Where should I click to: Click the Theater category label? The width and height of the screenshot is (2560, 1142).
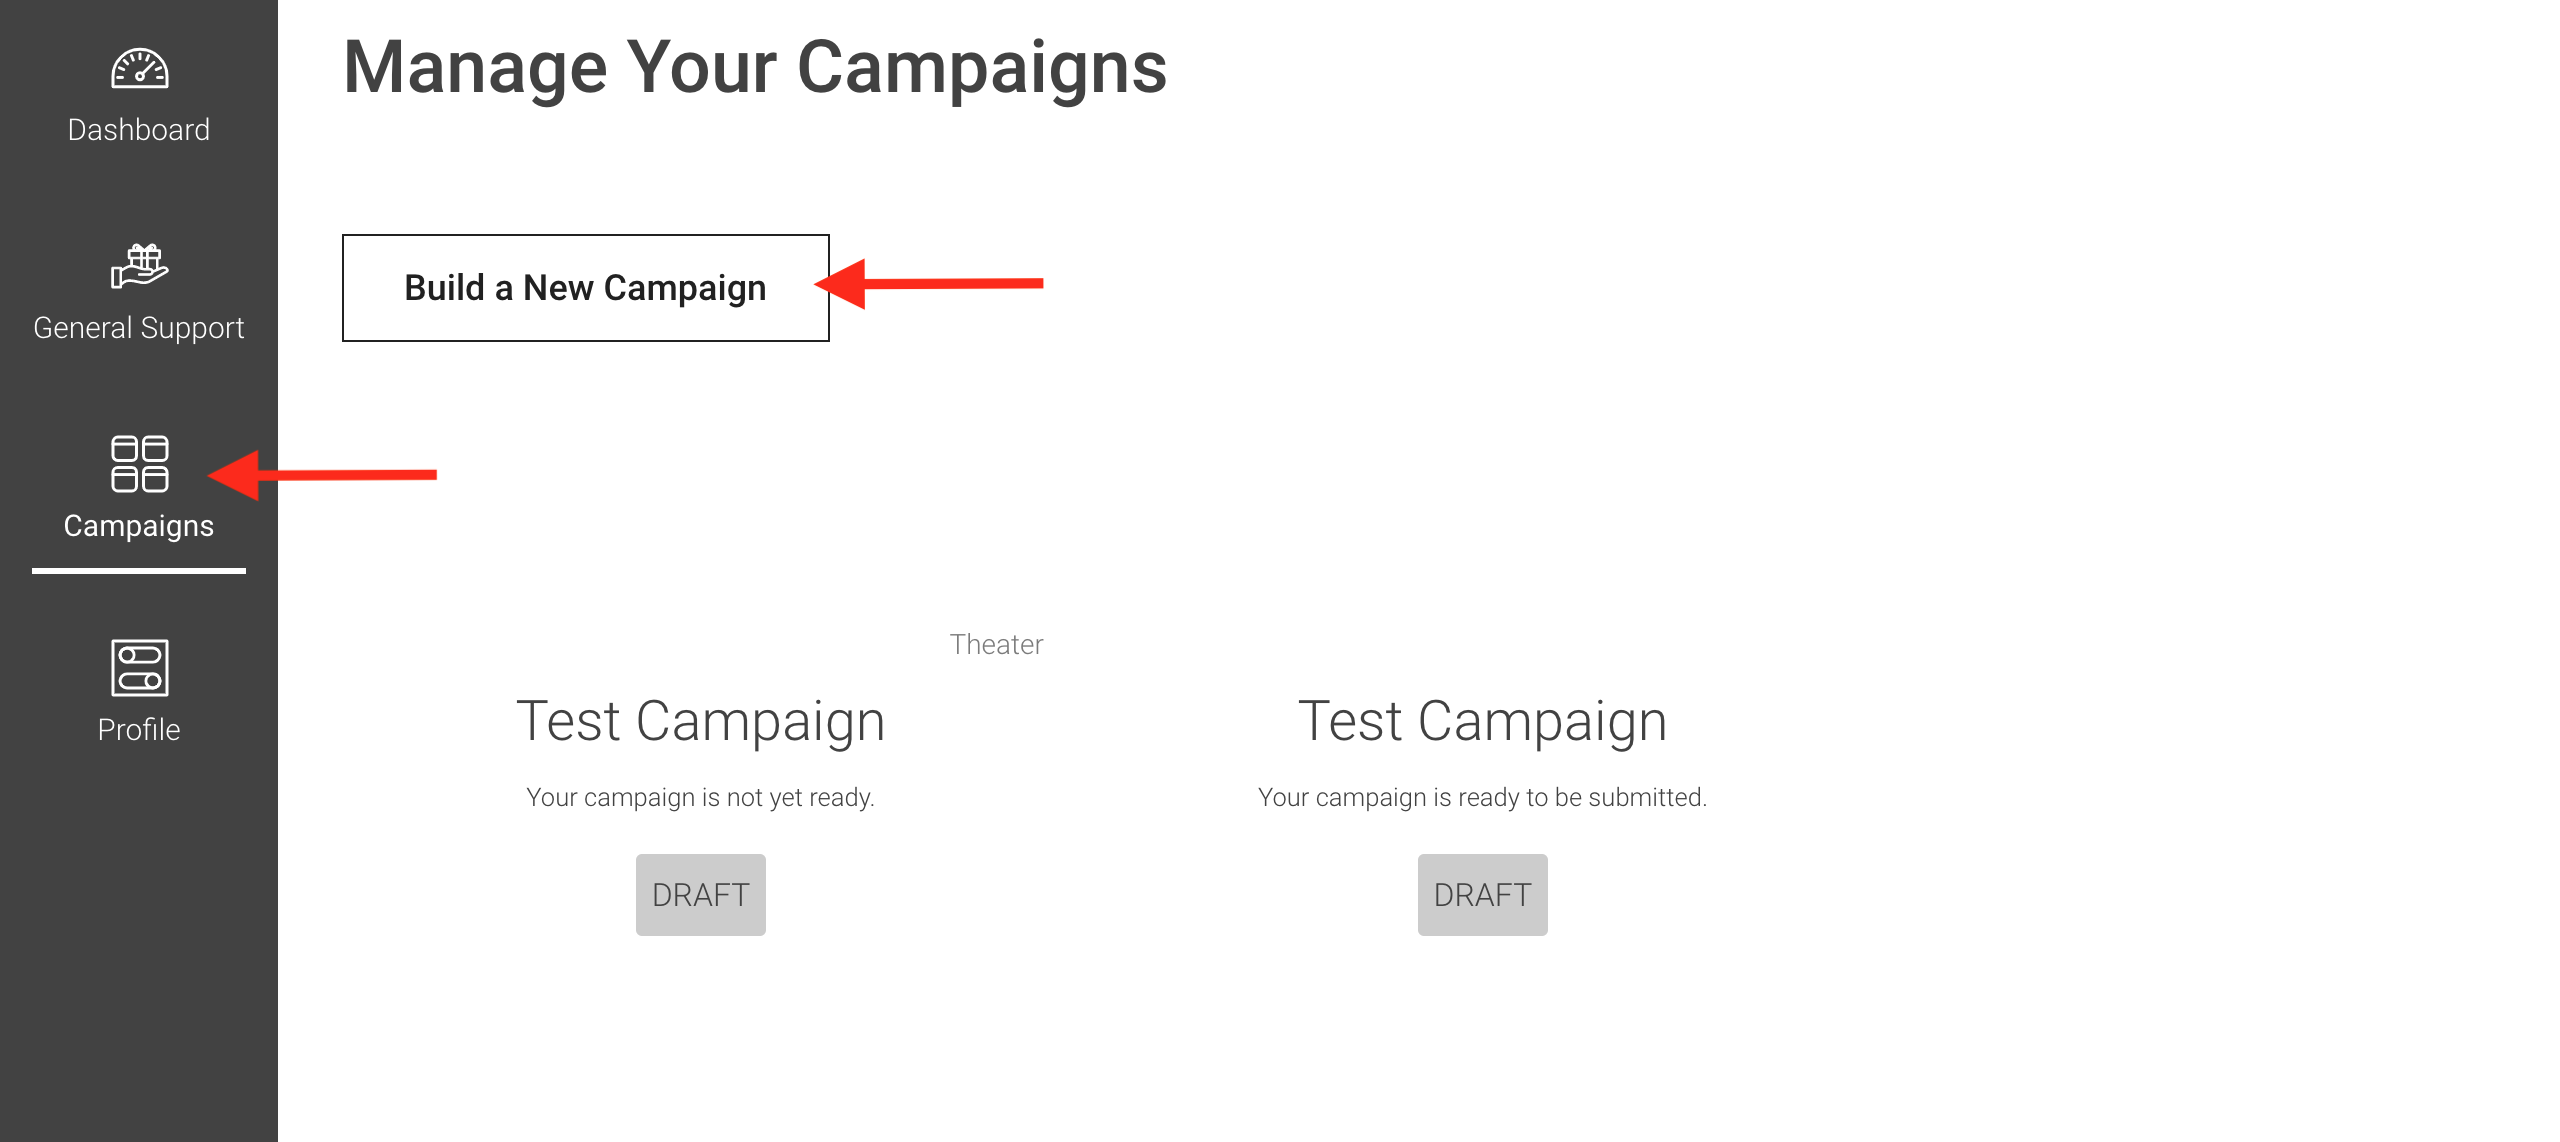click(996, 644)
